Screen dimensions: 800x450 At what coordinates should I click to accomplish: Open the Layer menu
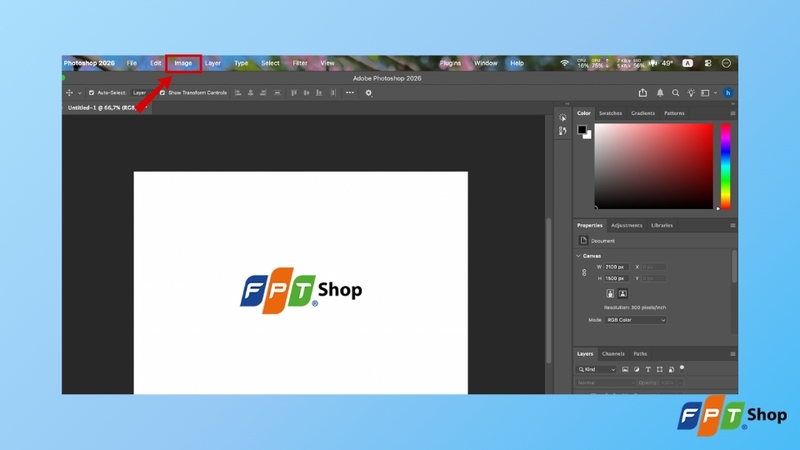213,63
